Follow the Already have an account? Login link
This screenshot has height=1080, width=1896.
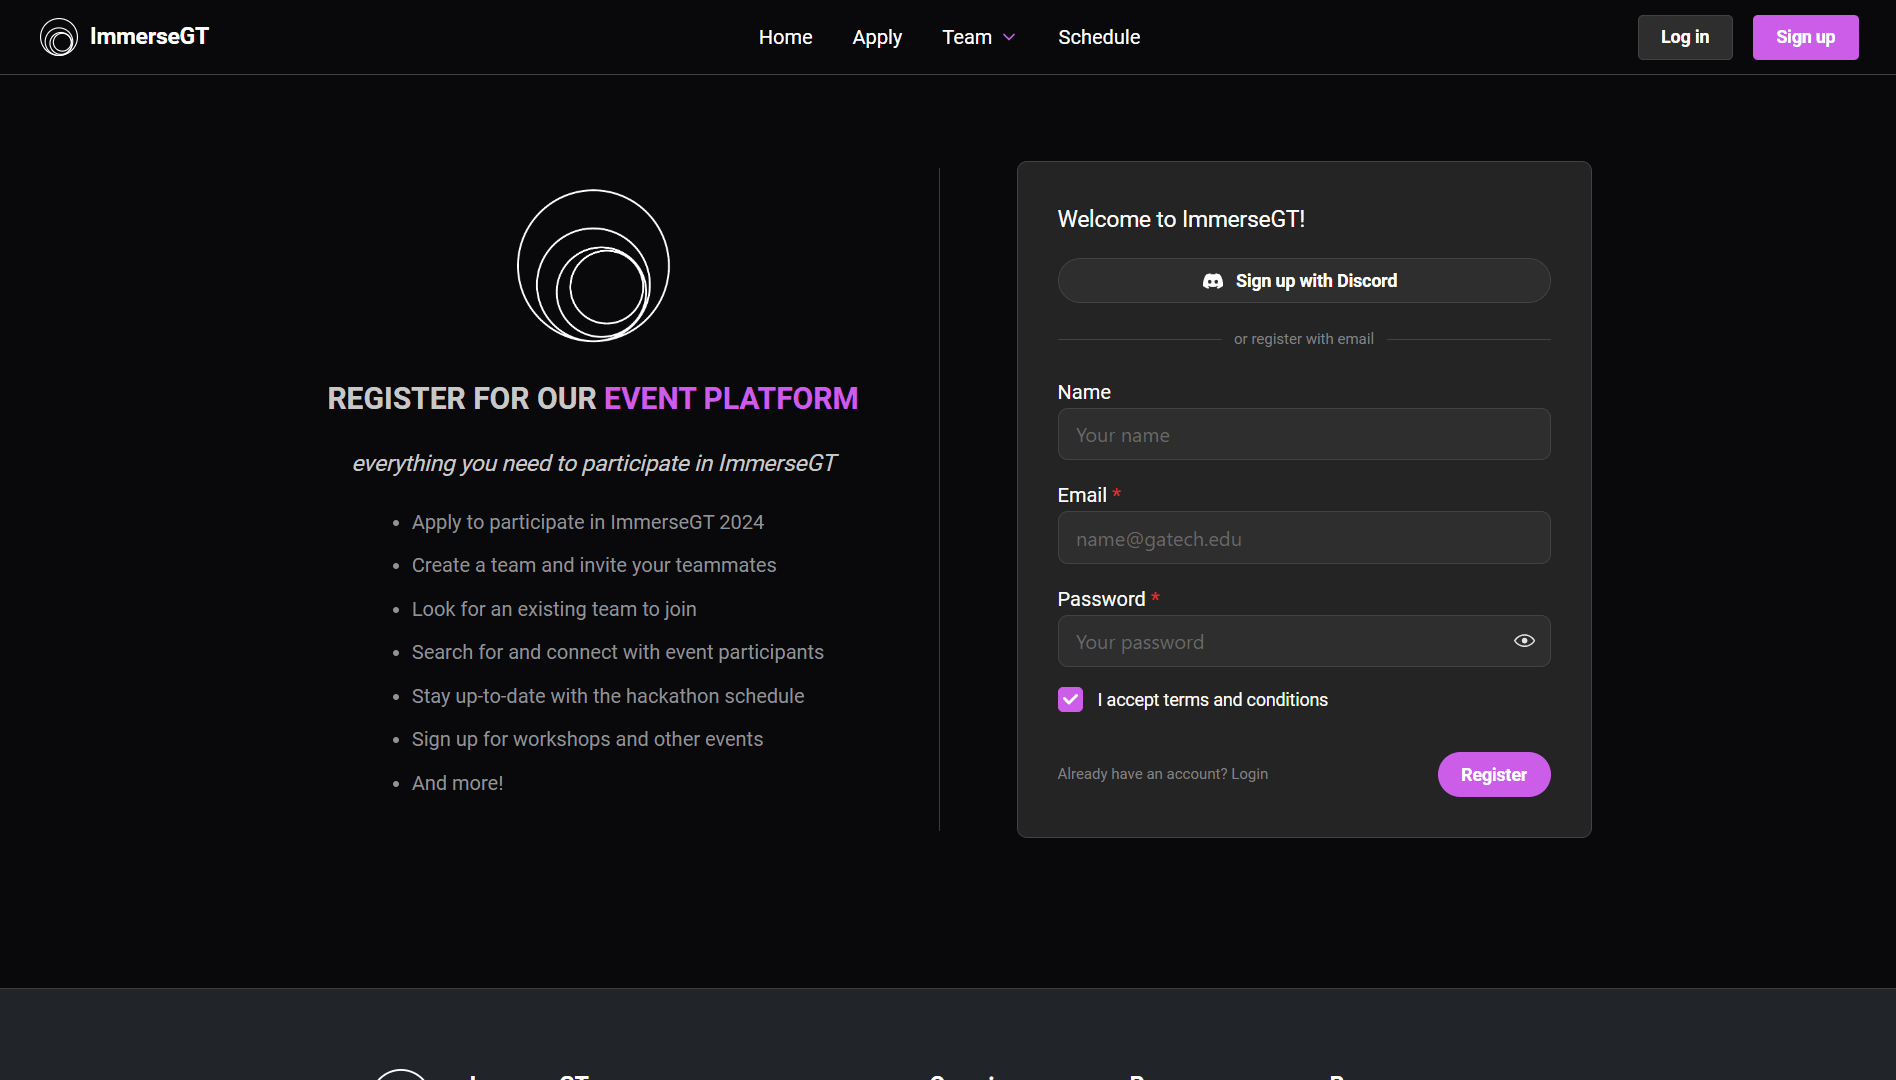point(1163,774)
